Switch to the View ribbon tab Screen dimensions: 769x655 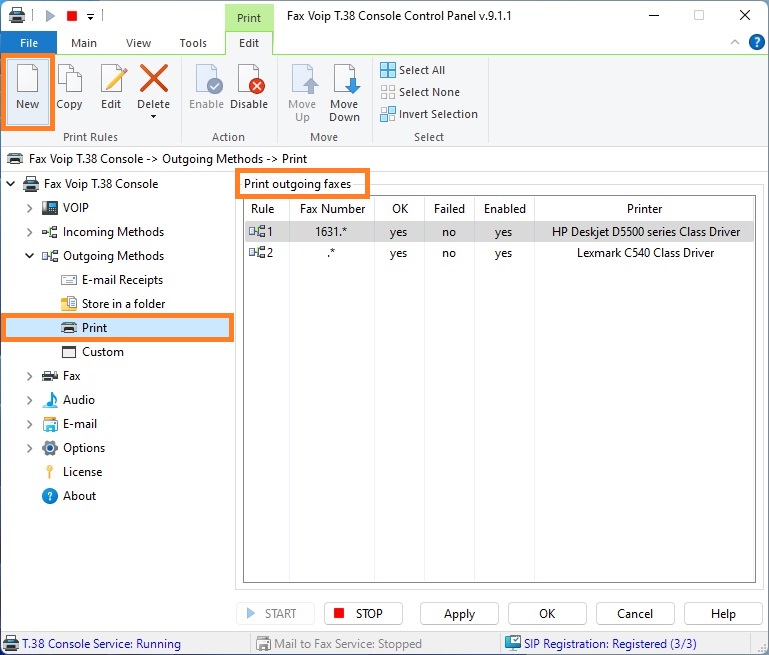pos(138,43)
